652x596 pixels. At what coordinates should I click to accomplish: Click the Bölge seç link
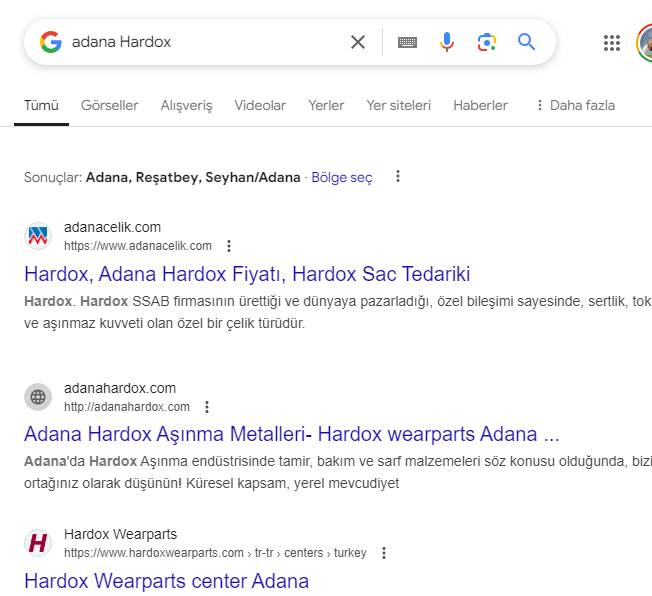pos(341,177)
